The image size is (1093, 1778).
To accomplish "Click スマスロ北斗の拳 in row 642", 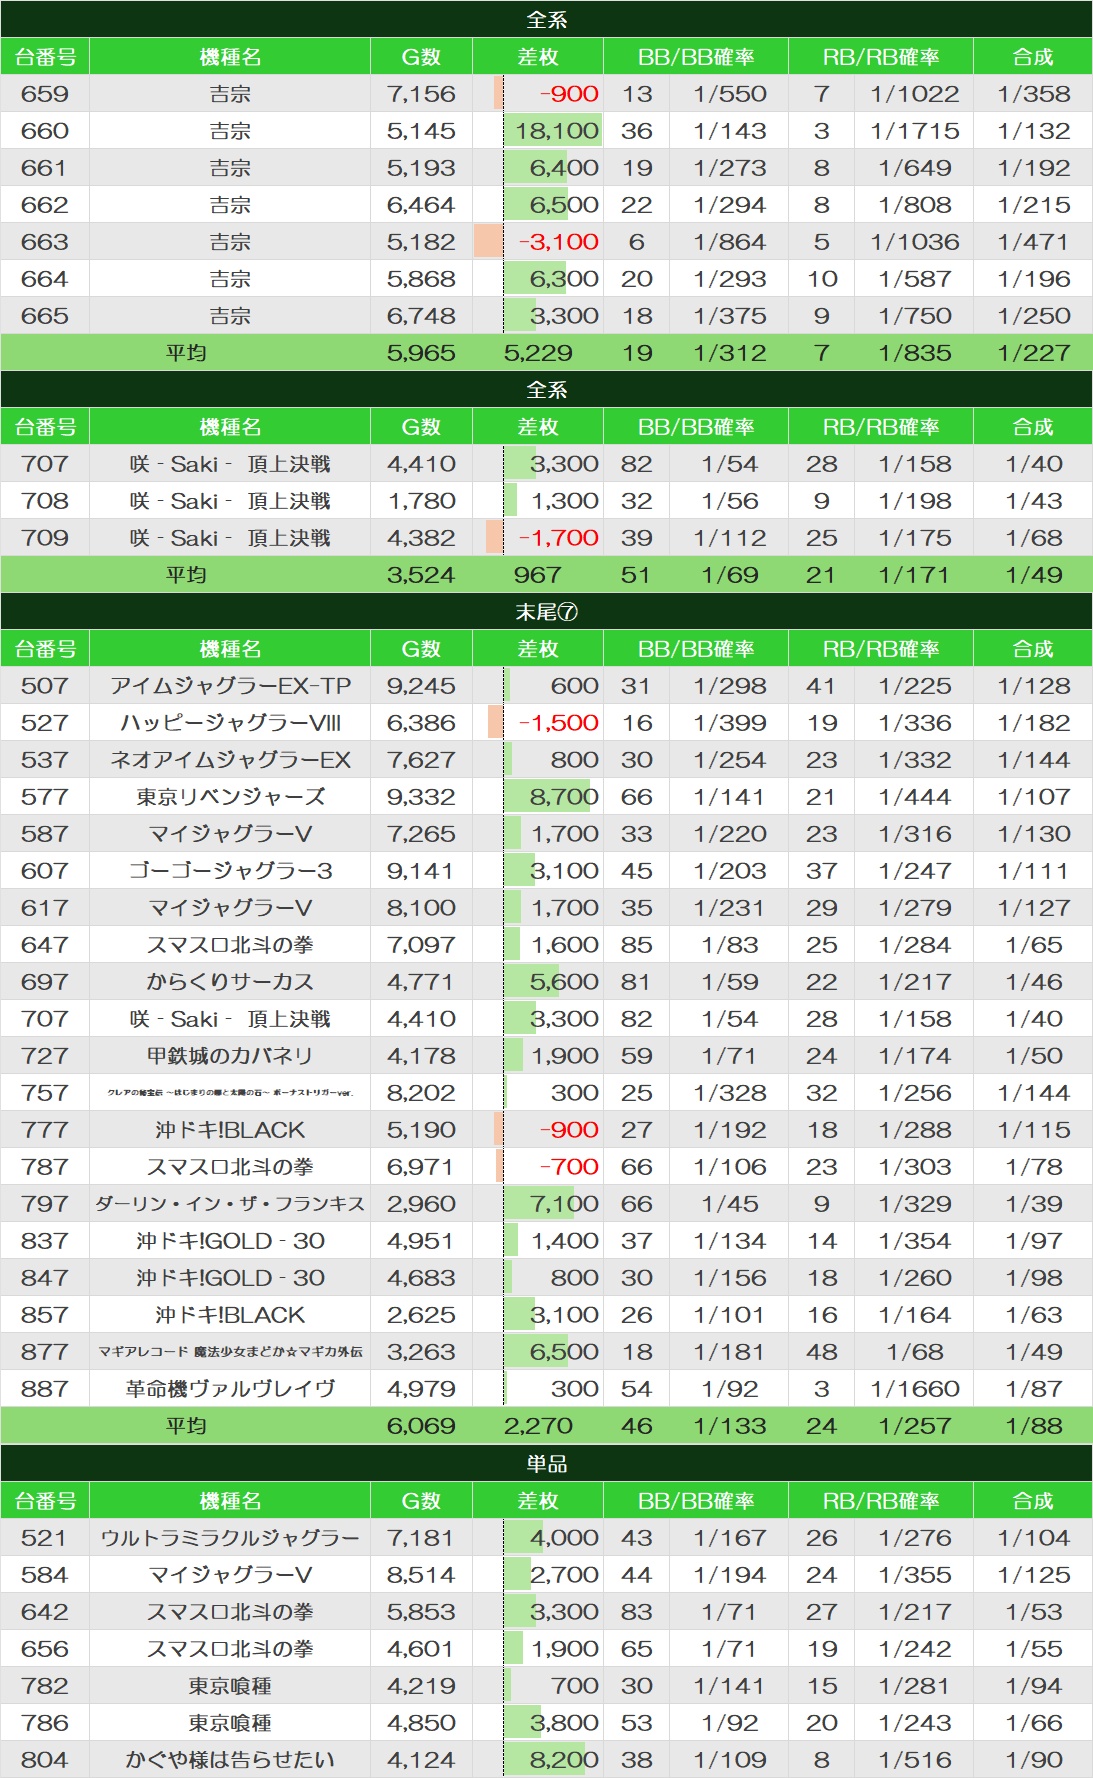I will pos(230,1612).
